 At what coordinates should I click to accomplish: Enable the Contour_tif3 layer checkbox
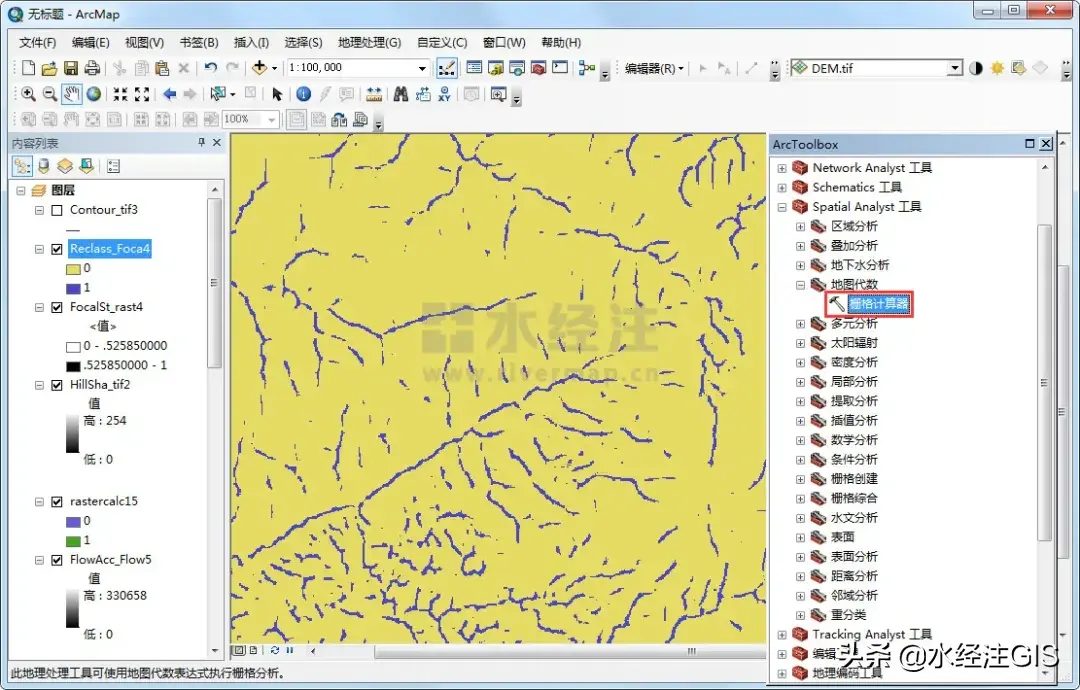point(56,210)
